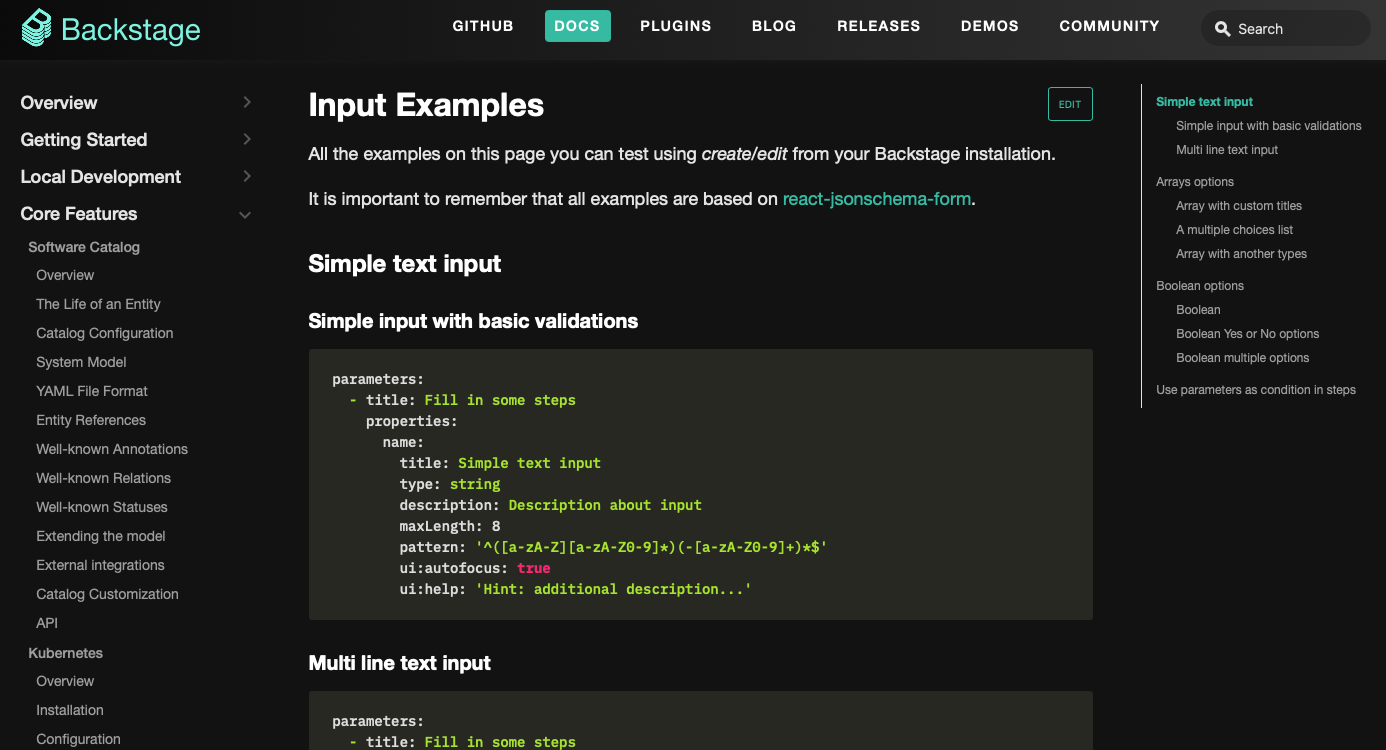The height and width of the screenshot is (750, 1386).
Task: Click the Search input field
Action: coord(1286,29)
